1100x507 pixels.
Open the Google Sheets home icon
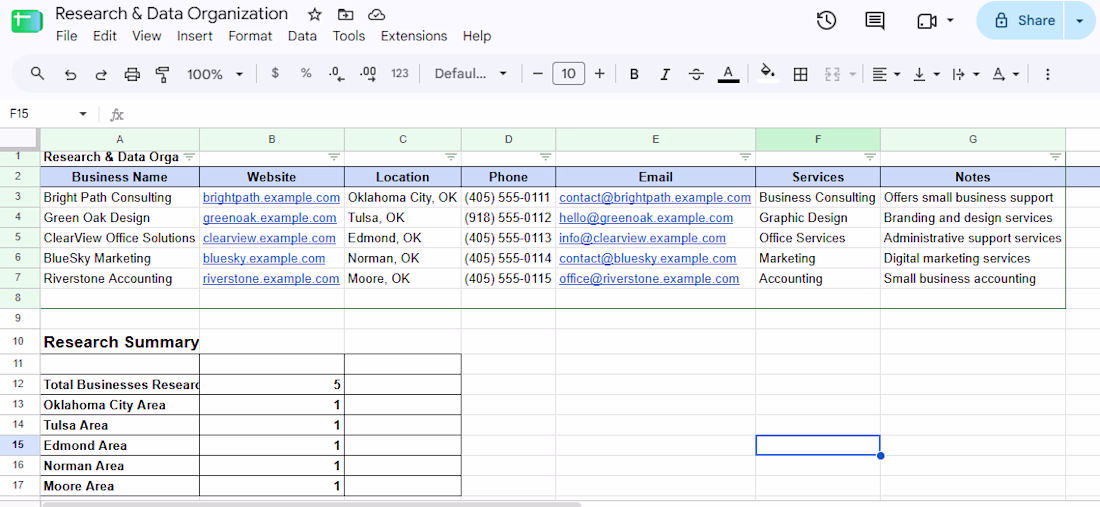27,22
